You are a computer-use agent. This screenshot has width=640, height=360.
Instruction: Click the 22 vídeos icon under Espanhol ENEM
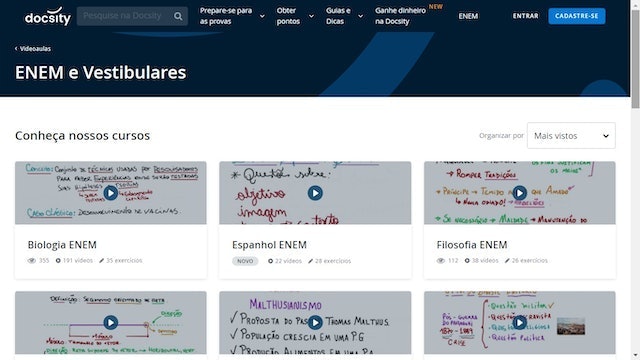[270, 261]
